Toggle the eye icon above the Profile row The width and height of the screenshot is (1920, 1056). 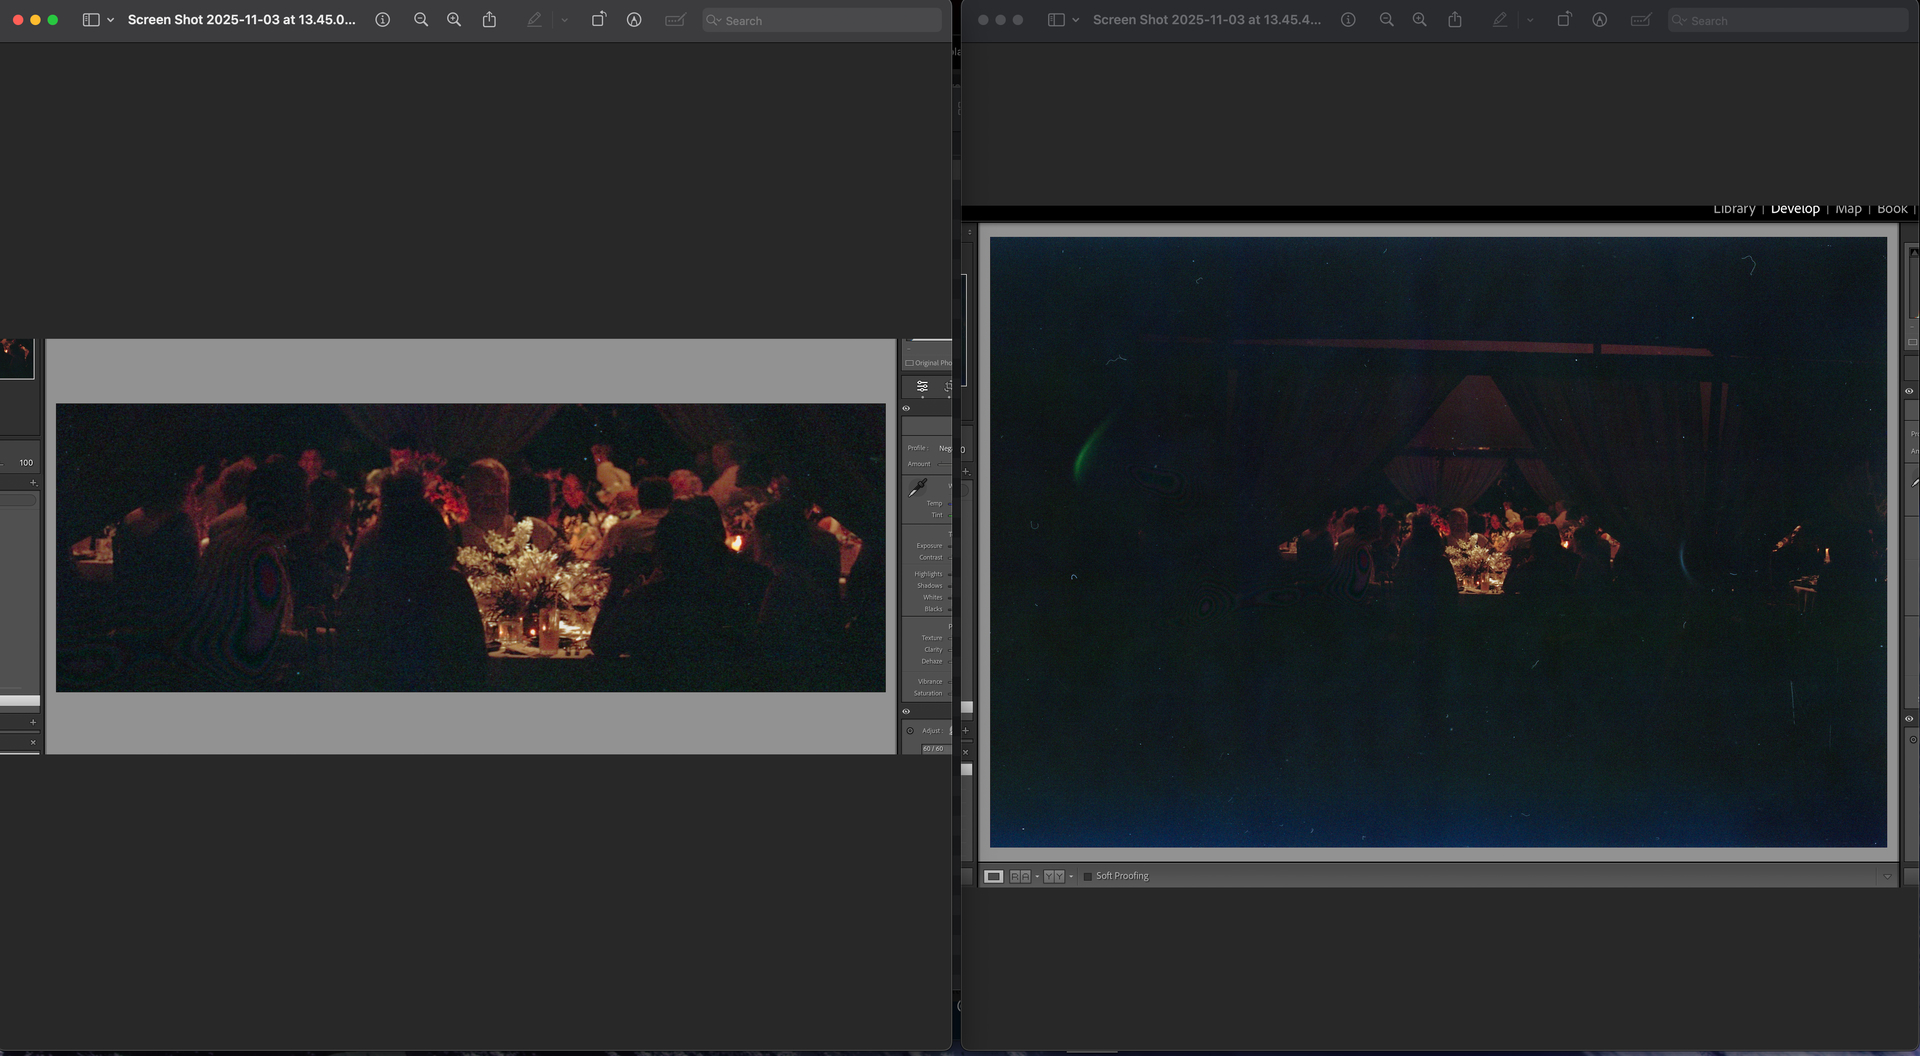906,408
